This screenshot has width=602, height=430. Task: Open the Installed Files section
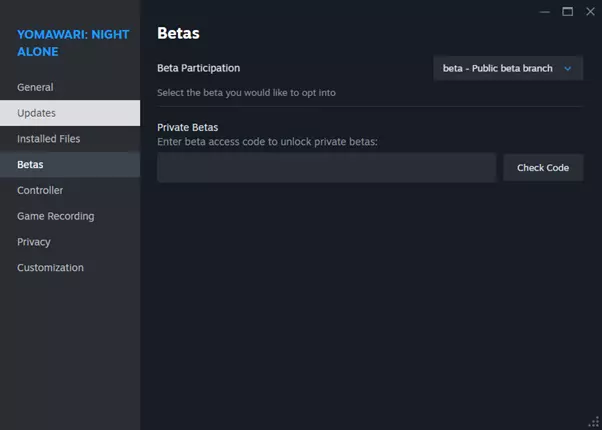(x=48, y=139)
